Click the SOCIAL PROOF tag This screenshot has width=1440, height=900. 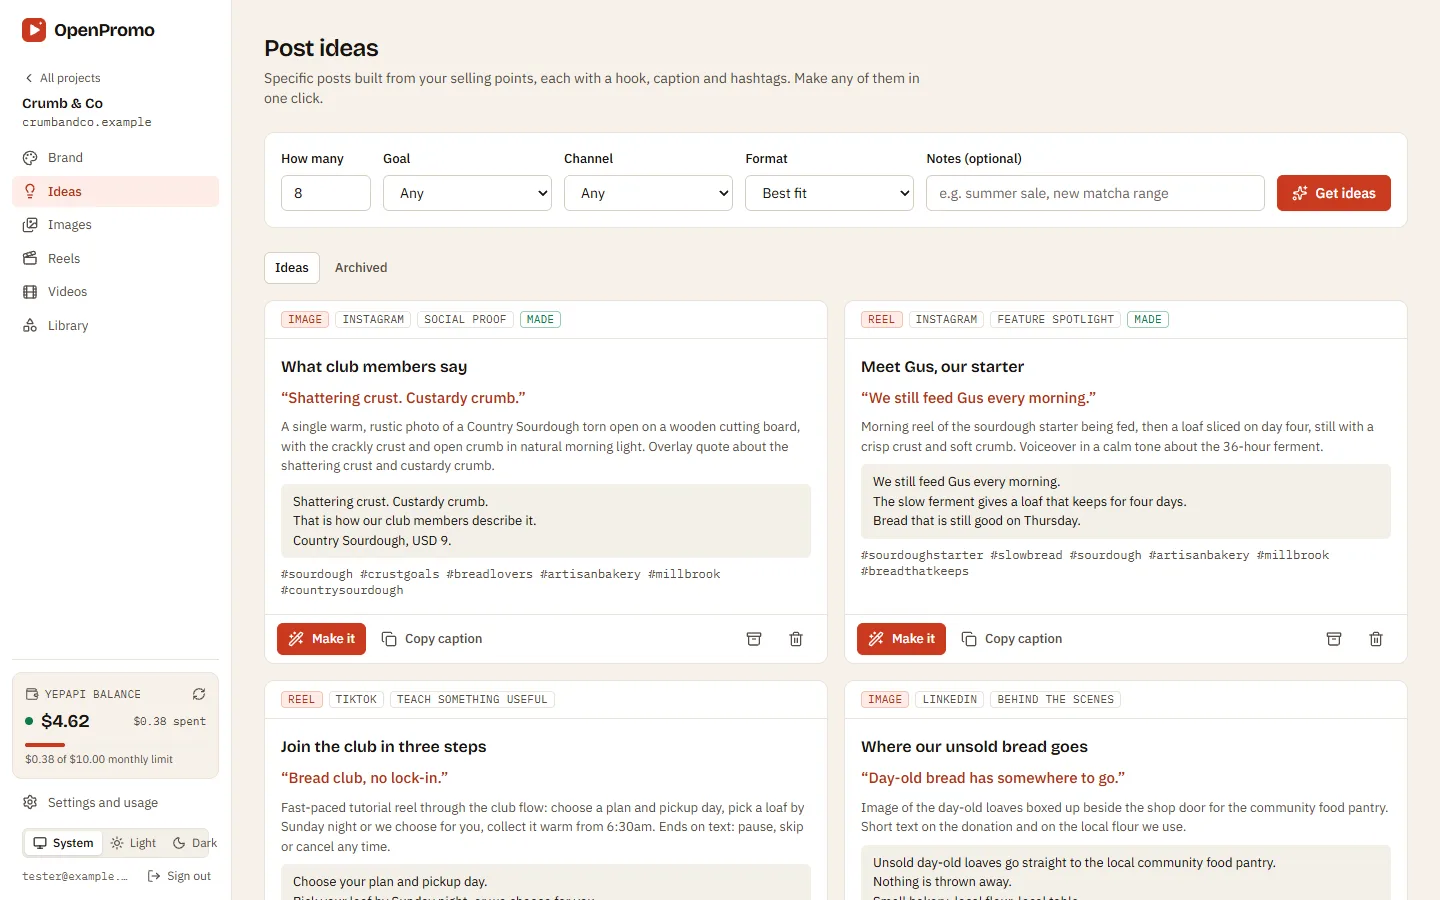[465, 320]
